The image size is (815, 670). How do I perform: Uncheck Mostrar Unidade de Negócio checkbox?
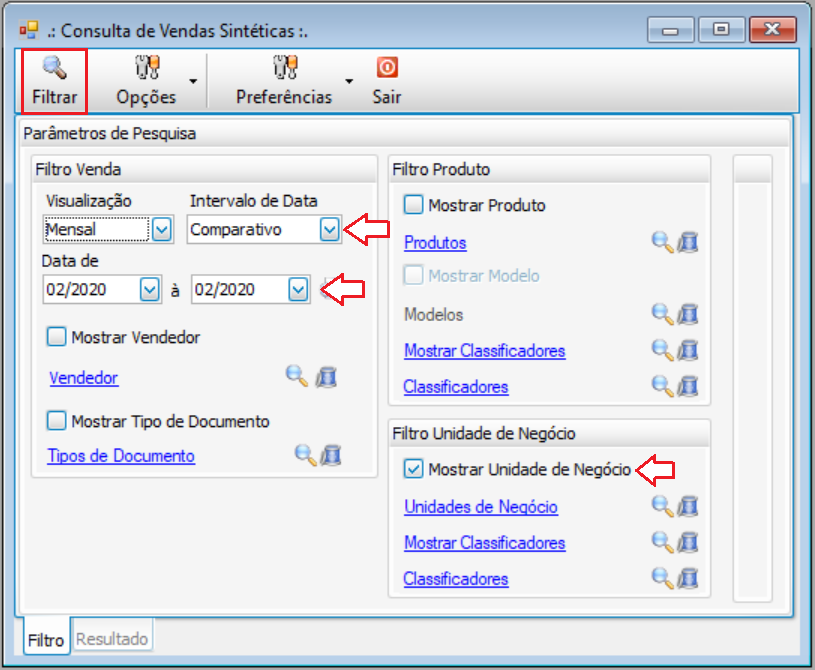(x=414, y=469)
